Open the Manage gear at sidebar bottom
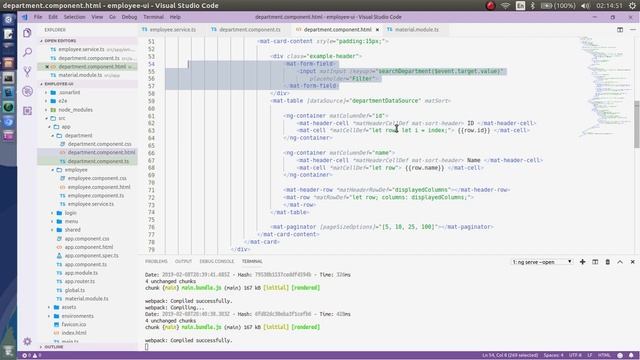Image resolution: width=640 pixels, height=360 pixels. [x=27, y=341]
